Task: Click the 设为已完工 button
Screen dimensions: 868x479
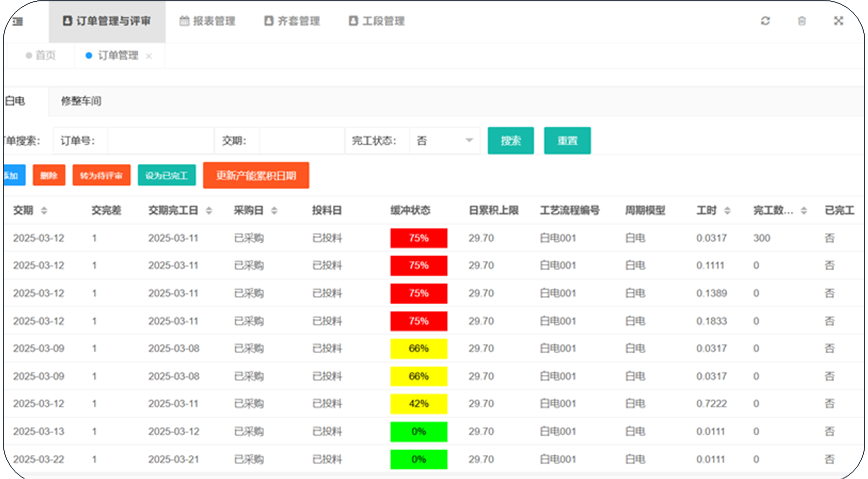Action: [167, 176]
